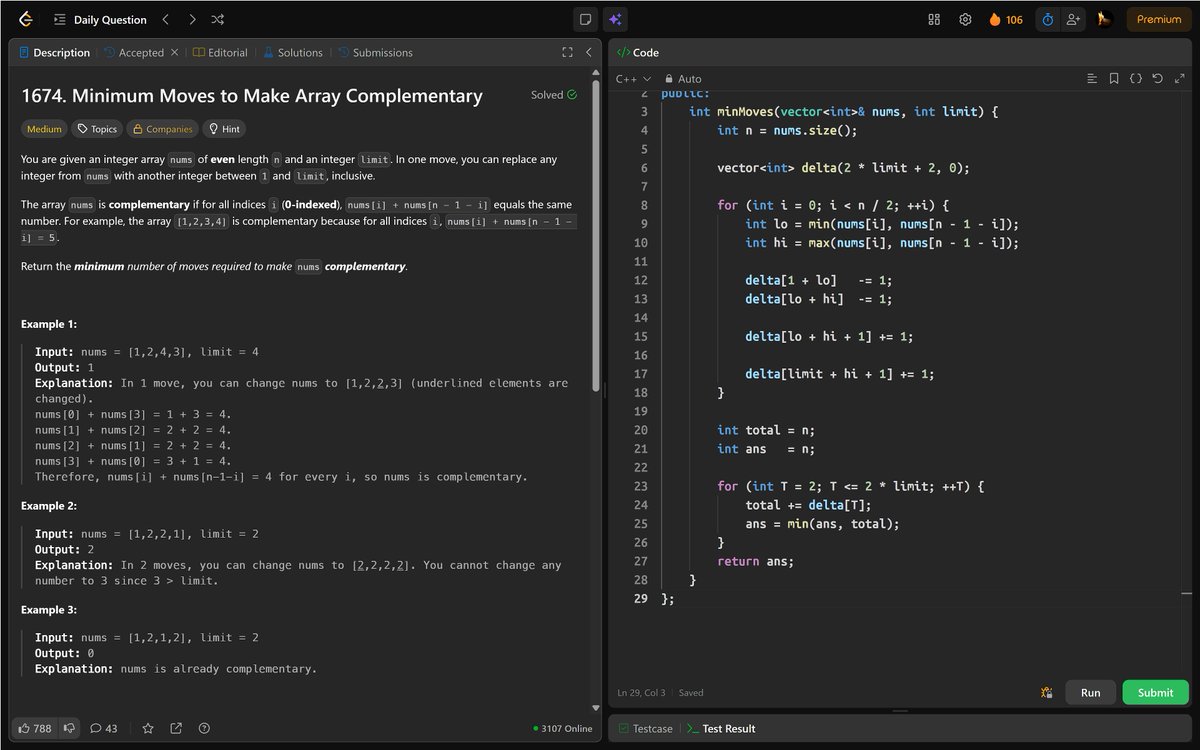Image resolution: width=1200 pixels, height=750 pixels.
Task: Open the LeetCode logo home link
Action: tap(26, 19)
